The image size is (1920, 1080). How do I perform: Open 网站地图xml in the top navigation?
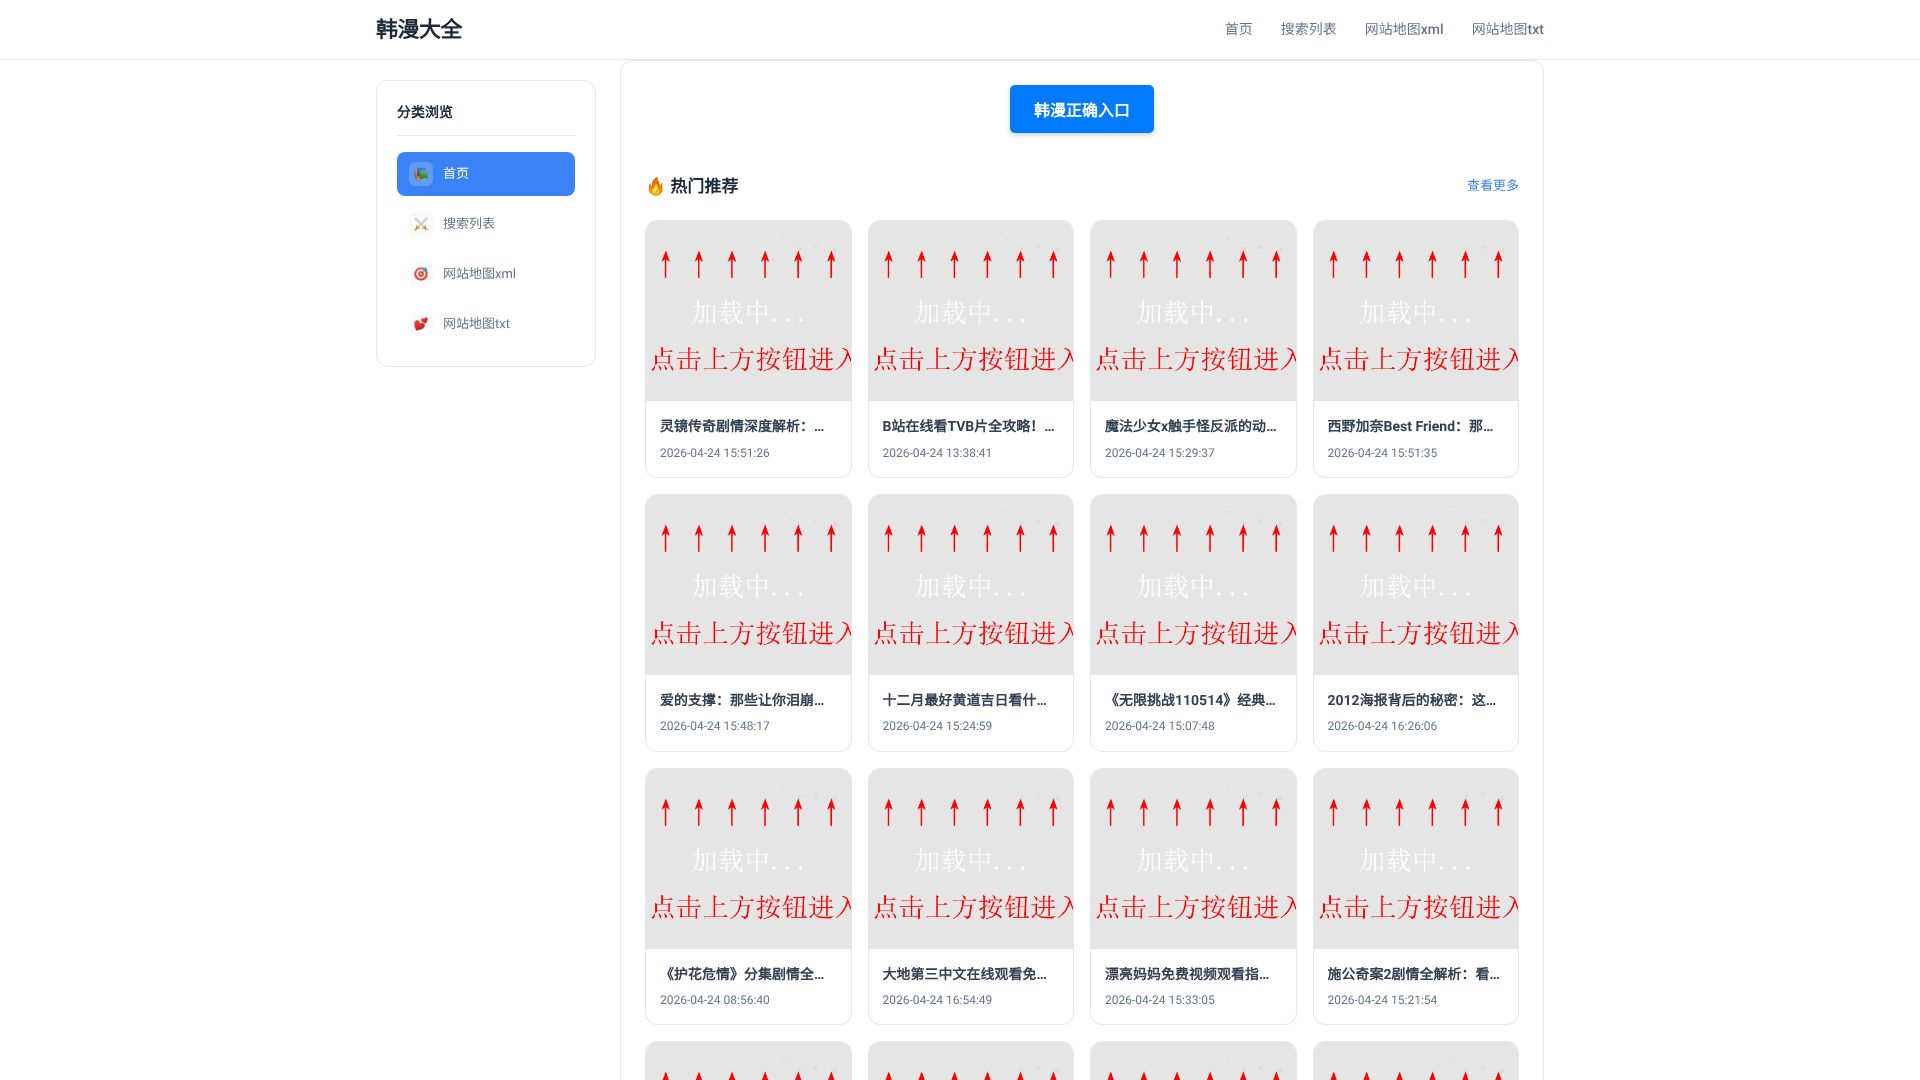[1404, 29]
